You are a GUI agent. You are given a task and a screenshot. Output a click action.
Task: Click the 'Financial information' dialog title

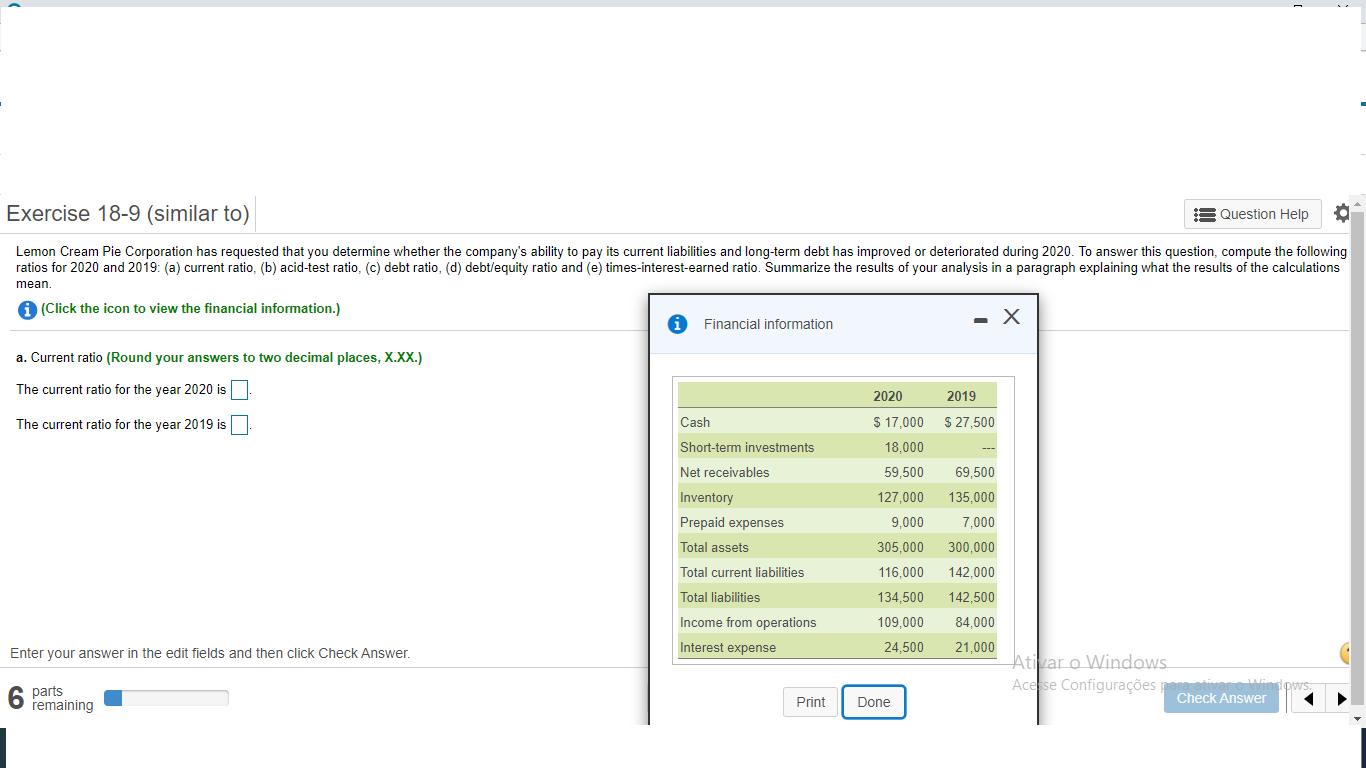[768, 324]
